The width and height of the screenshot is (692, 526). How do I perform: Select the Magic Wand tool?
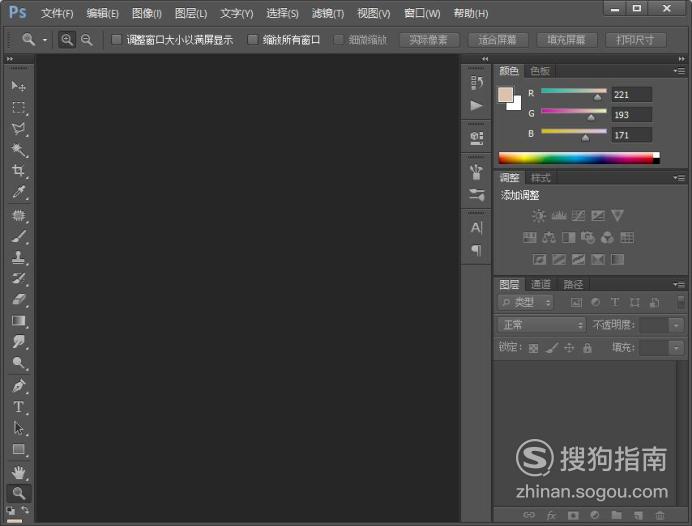pyautogui.click(x=19, y=150)
